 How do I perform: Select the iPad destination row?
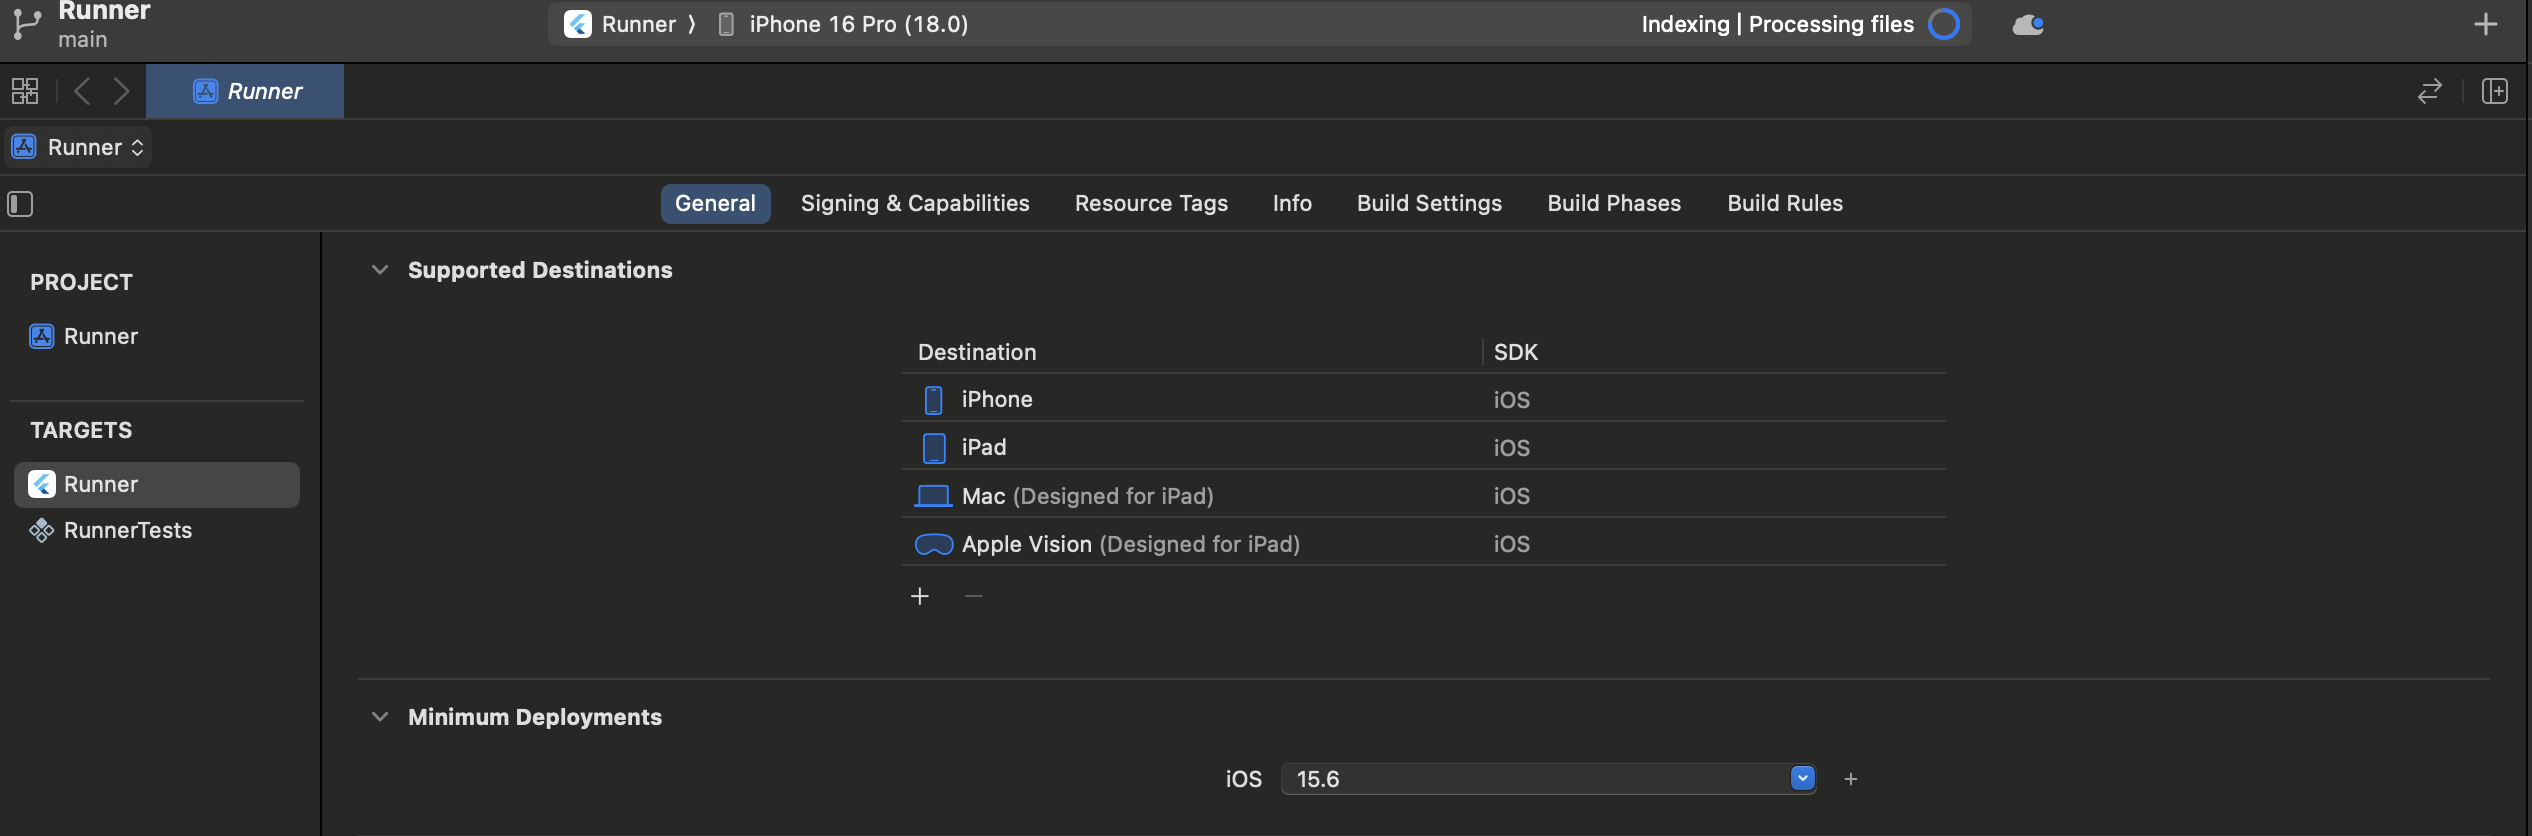1423,447
